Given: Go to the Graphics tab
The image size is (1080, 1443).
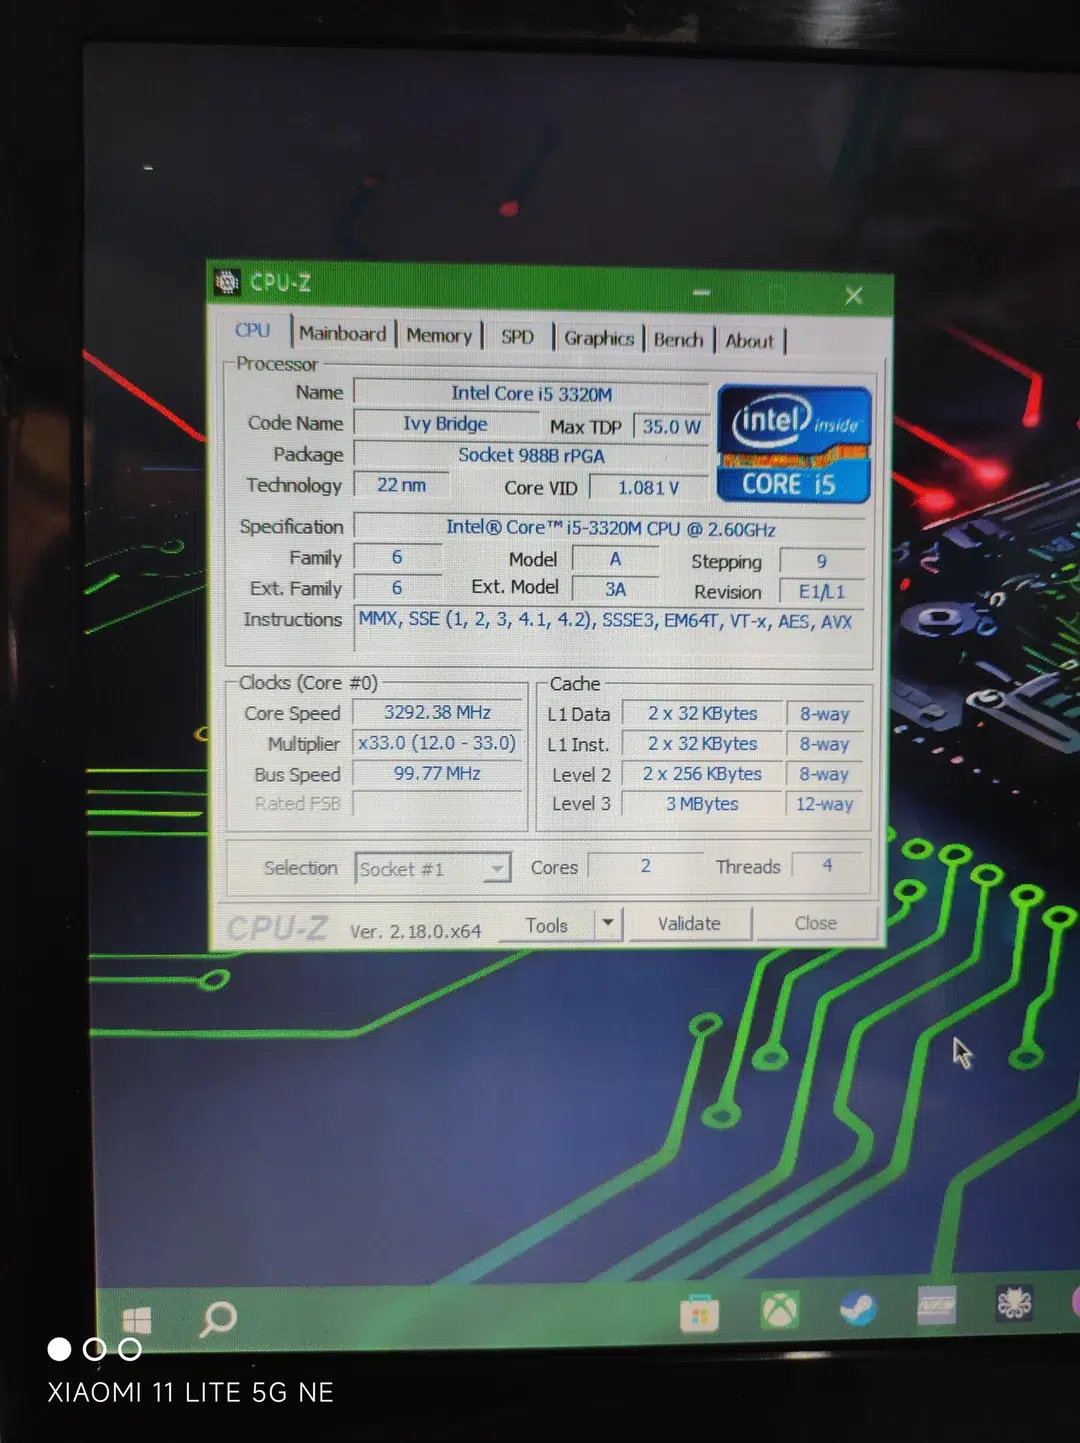Looking at the screenshot, I should point(599,339).
